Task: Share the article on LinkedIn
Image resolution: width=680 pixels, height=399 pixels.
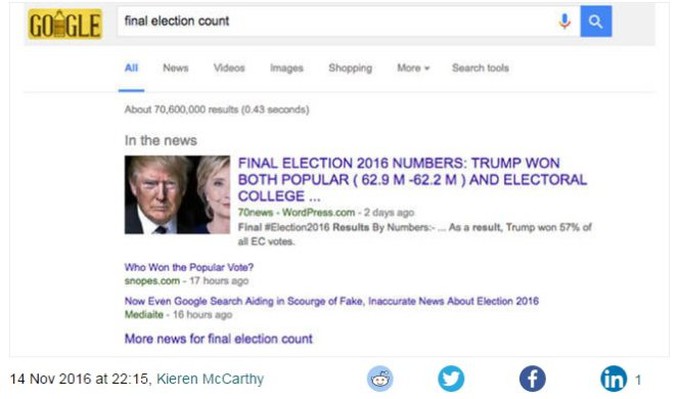Action: pos(613,379)
